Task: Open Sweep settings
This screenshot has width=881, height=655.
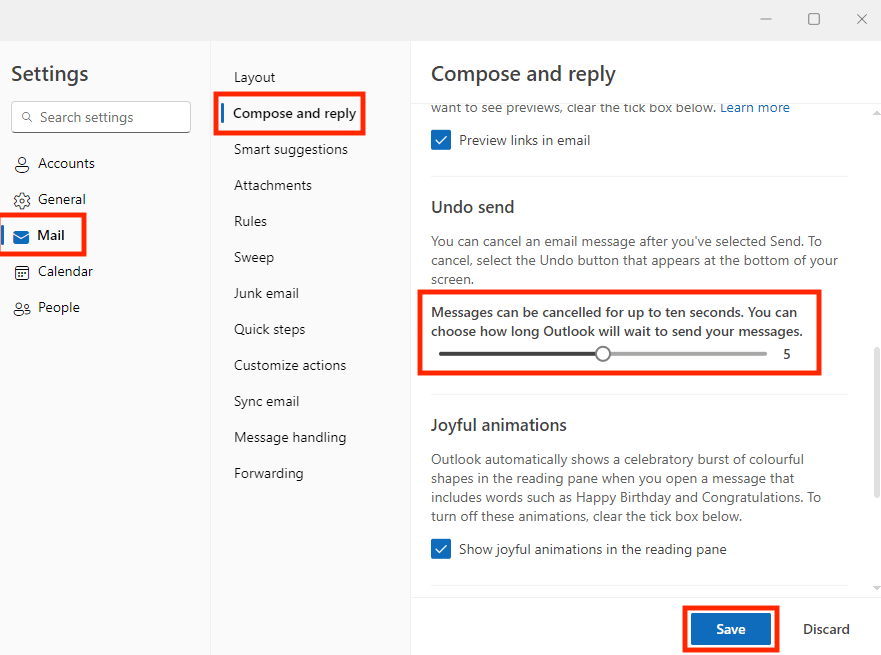Action: point(254,257)
